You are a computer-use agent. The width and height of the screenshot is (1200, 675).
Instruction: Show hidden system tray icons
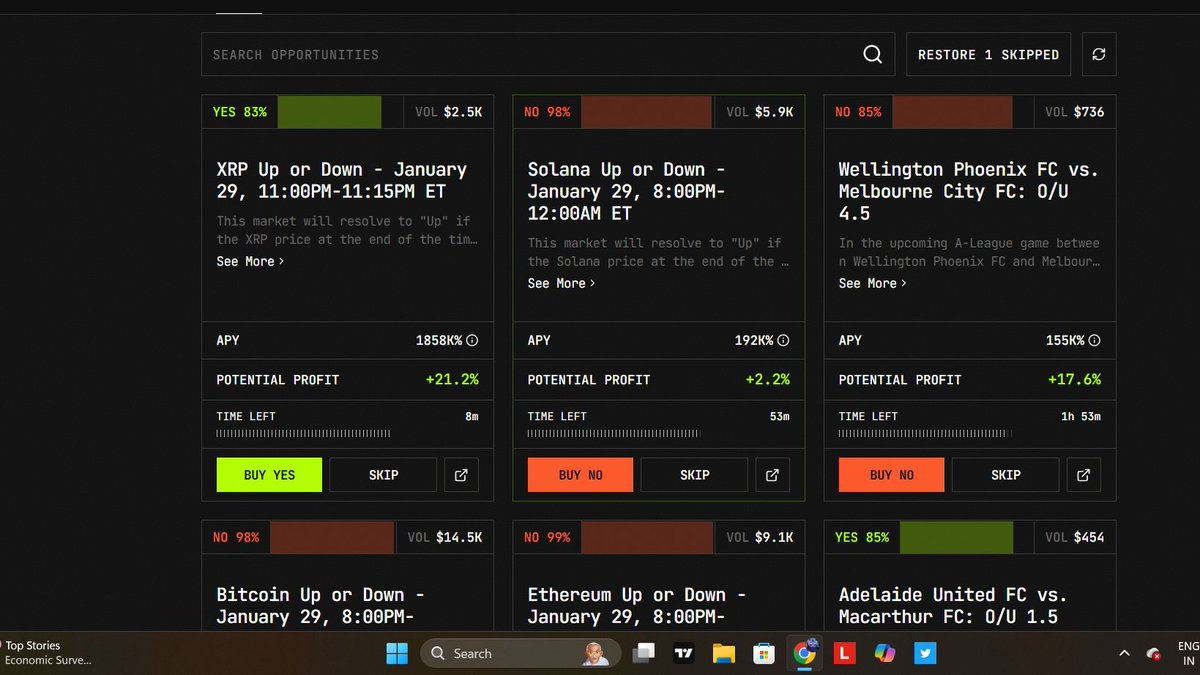[x=1124, y=653]
